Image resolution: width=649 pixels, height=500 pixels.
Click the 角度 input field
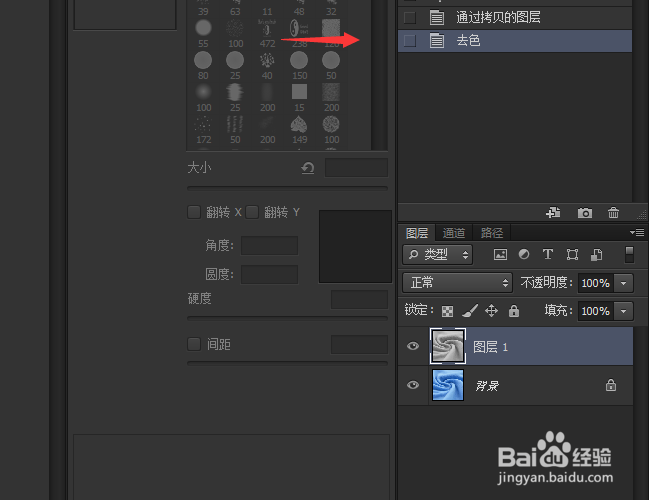269,245
